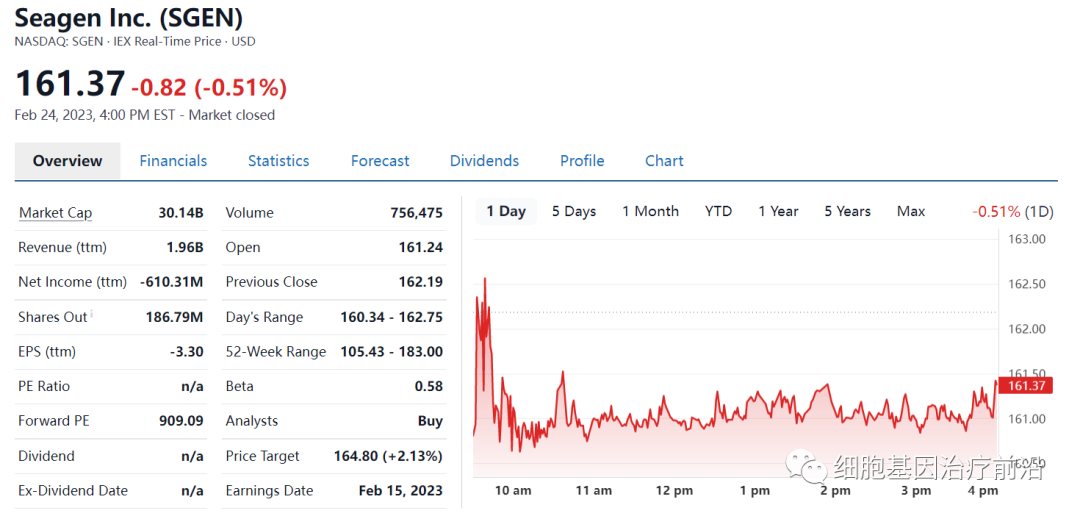Switch to the Financials tab
The width and height of the screenshot is (1080, 516).
173,161
